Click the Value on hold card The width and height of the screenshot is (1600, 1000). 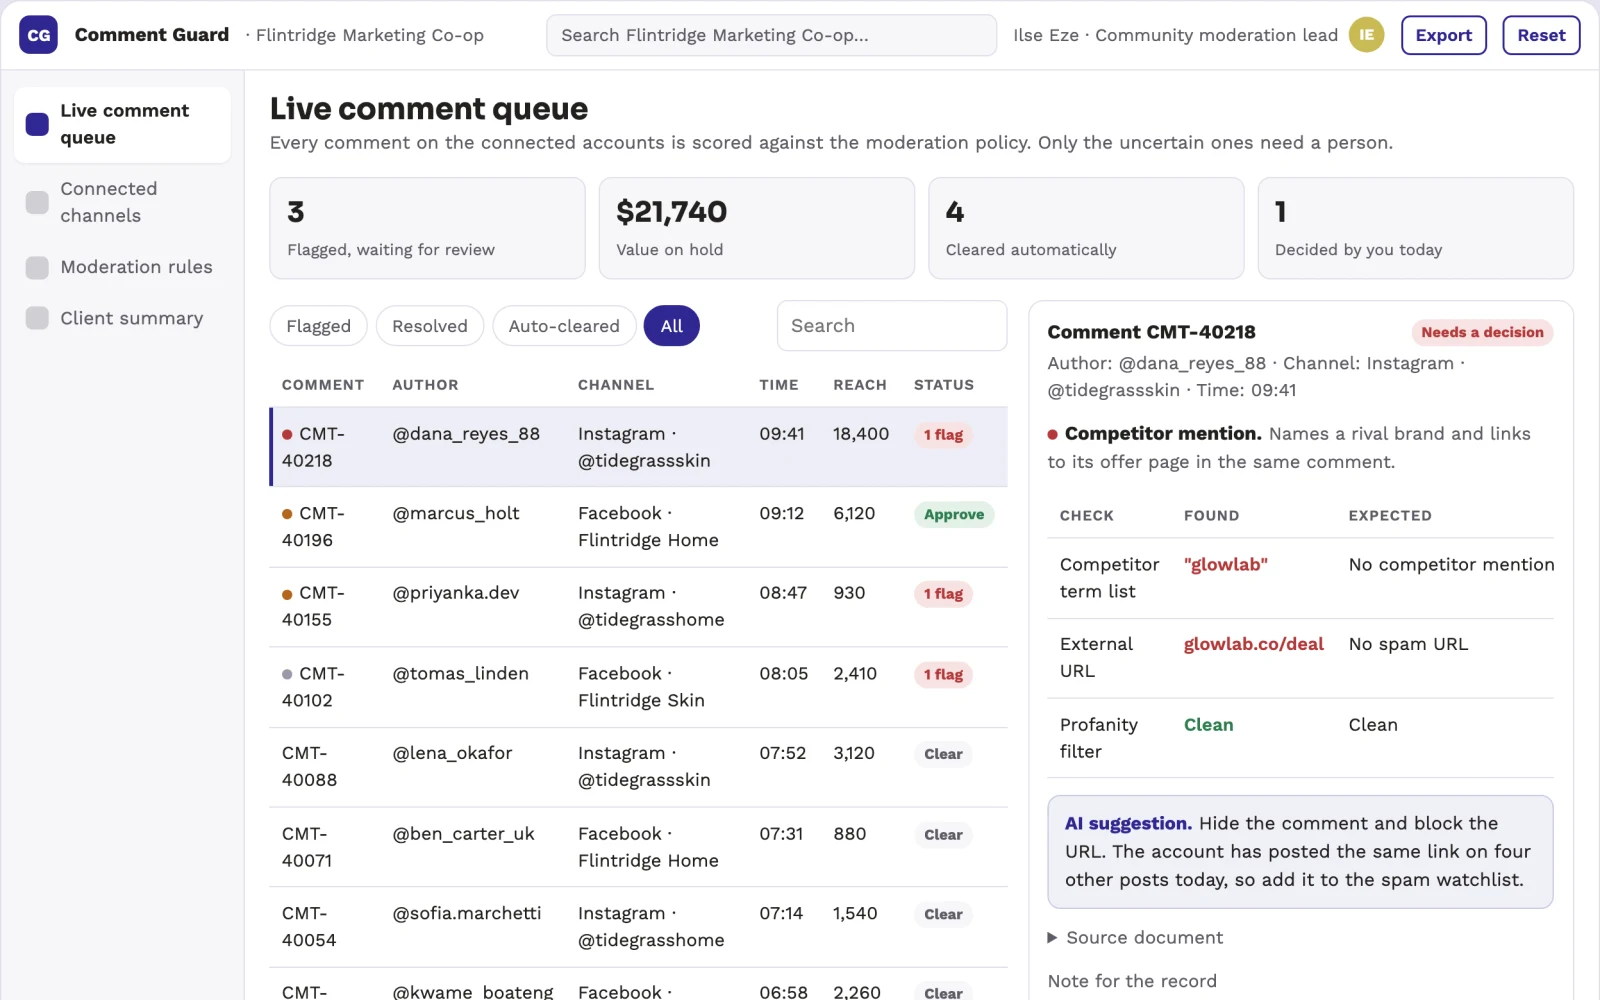[x=756, y=228]
